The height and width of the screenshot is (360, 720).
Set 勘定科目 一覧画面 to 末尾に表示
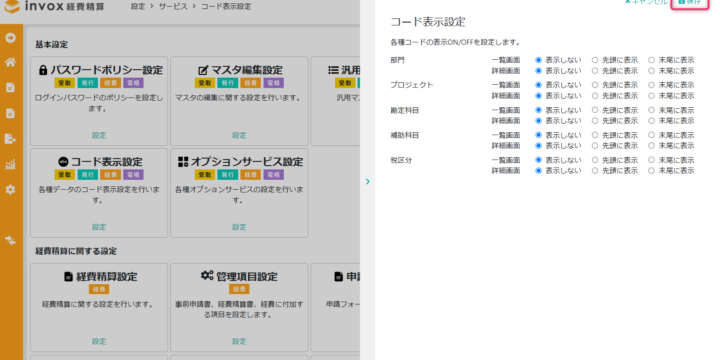(652, 110)
